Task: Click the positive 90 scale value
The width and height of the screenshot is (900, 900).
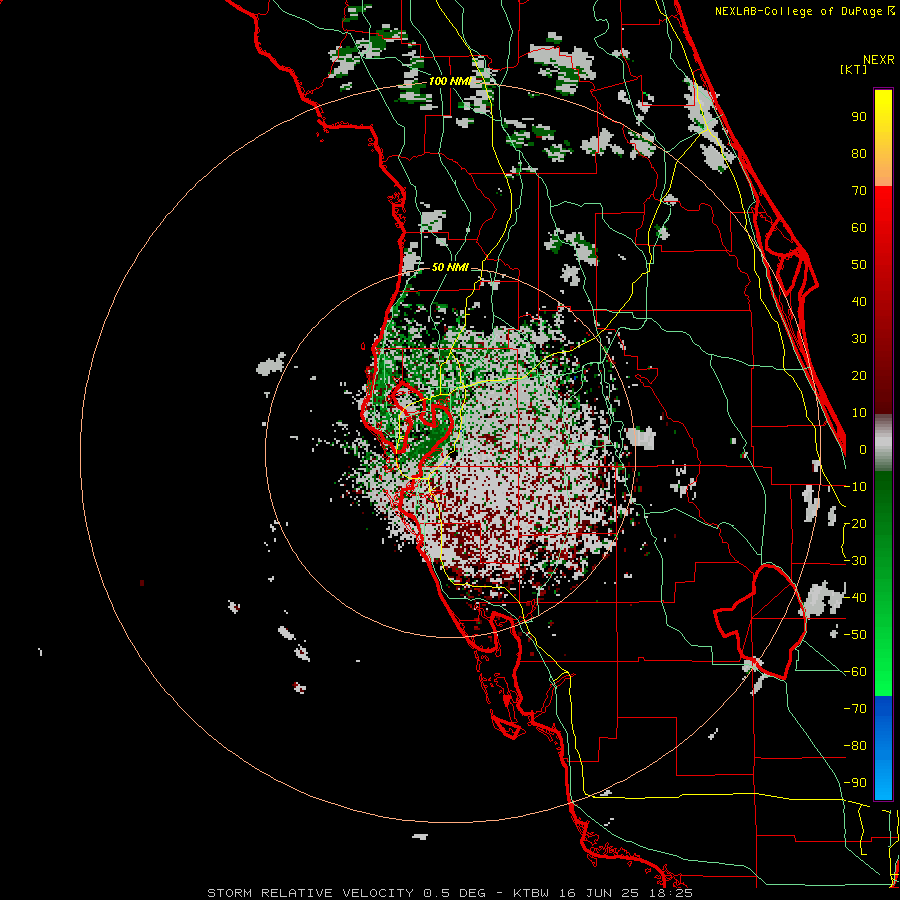Action: pyautogui.click(x=859, y=117)
